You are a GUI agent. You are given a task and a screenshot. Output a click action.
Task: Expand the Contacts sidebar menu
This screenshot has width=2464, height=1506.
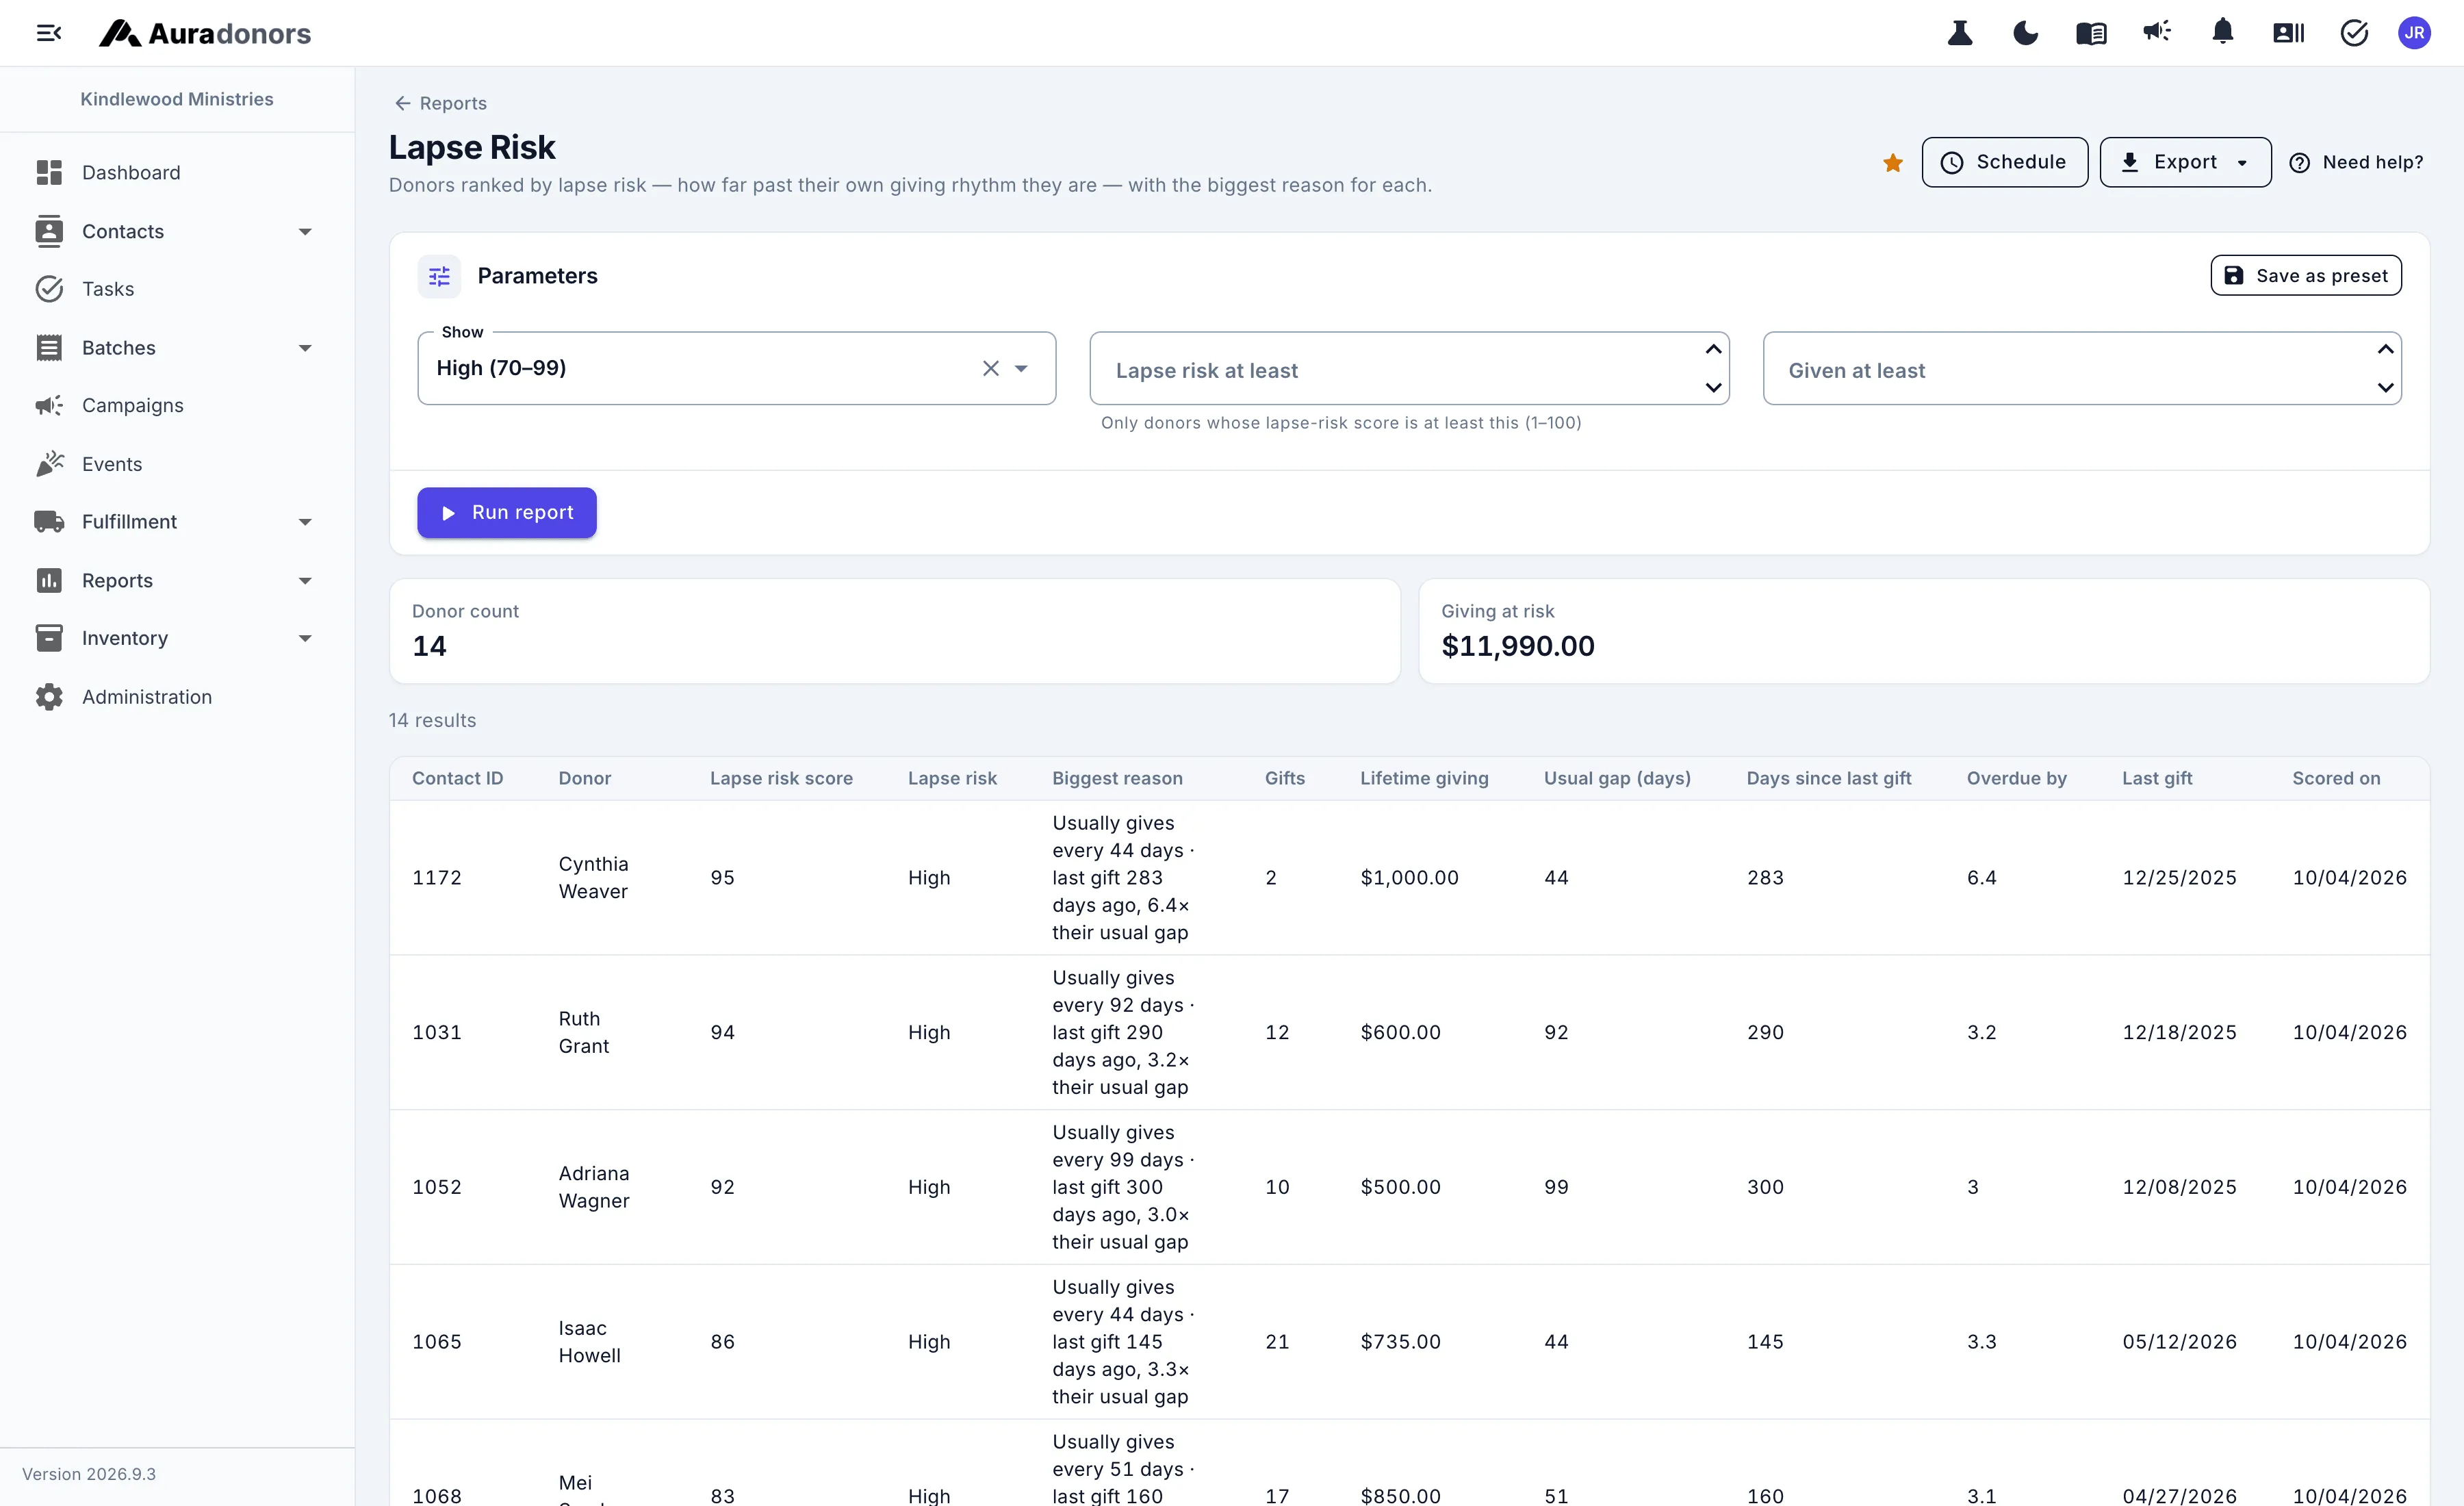tap(177, 231)
